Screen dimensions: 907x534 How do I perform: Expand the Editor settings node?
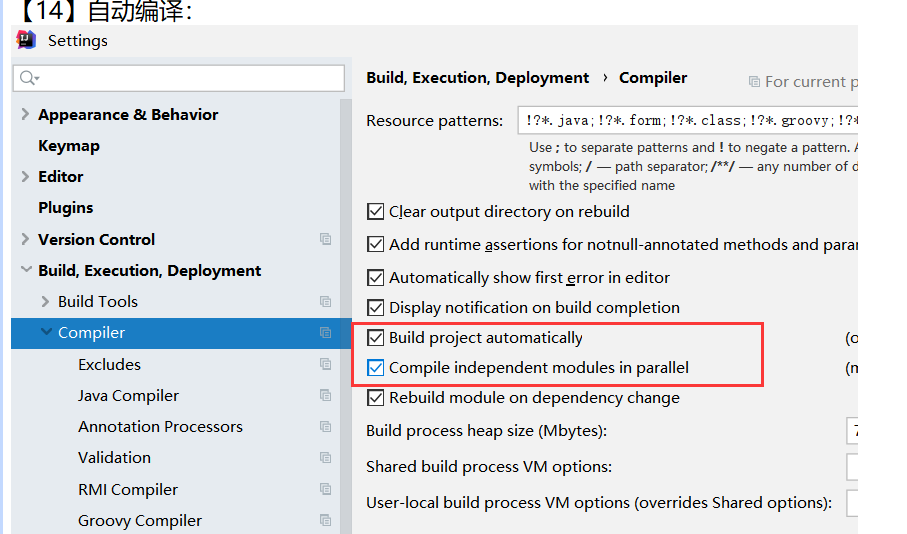pyautogui.click(x=25, y=176)
